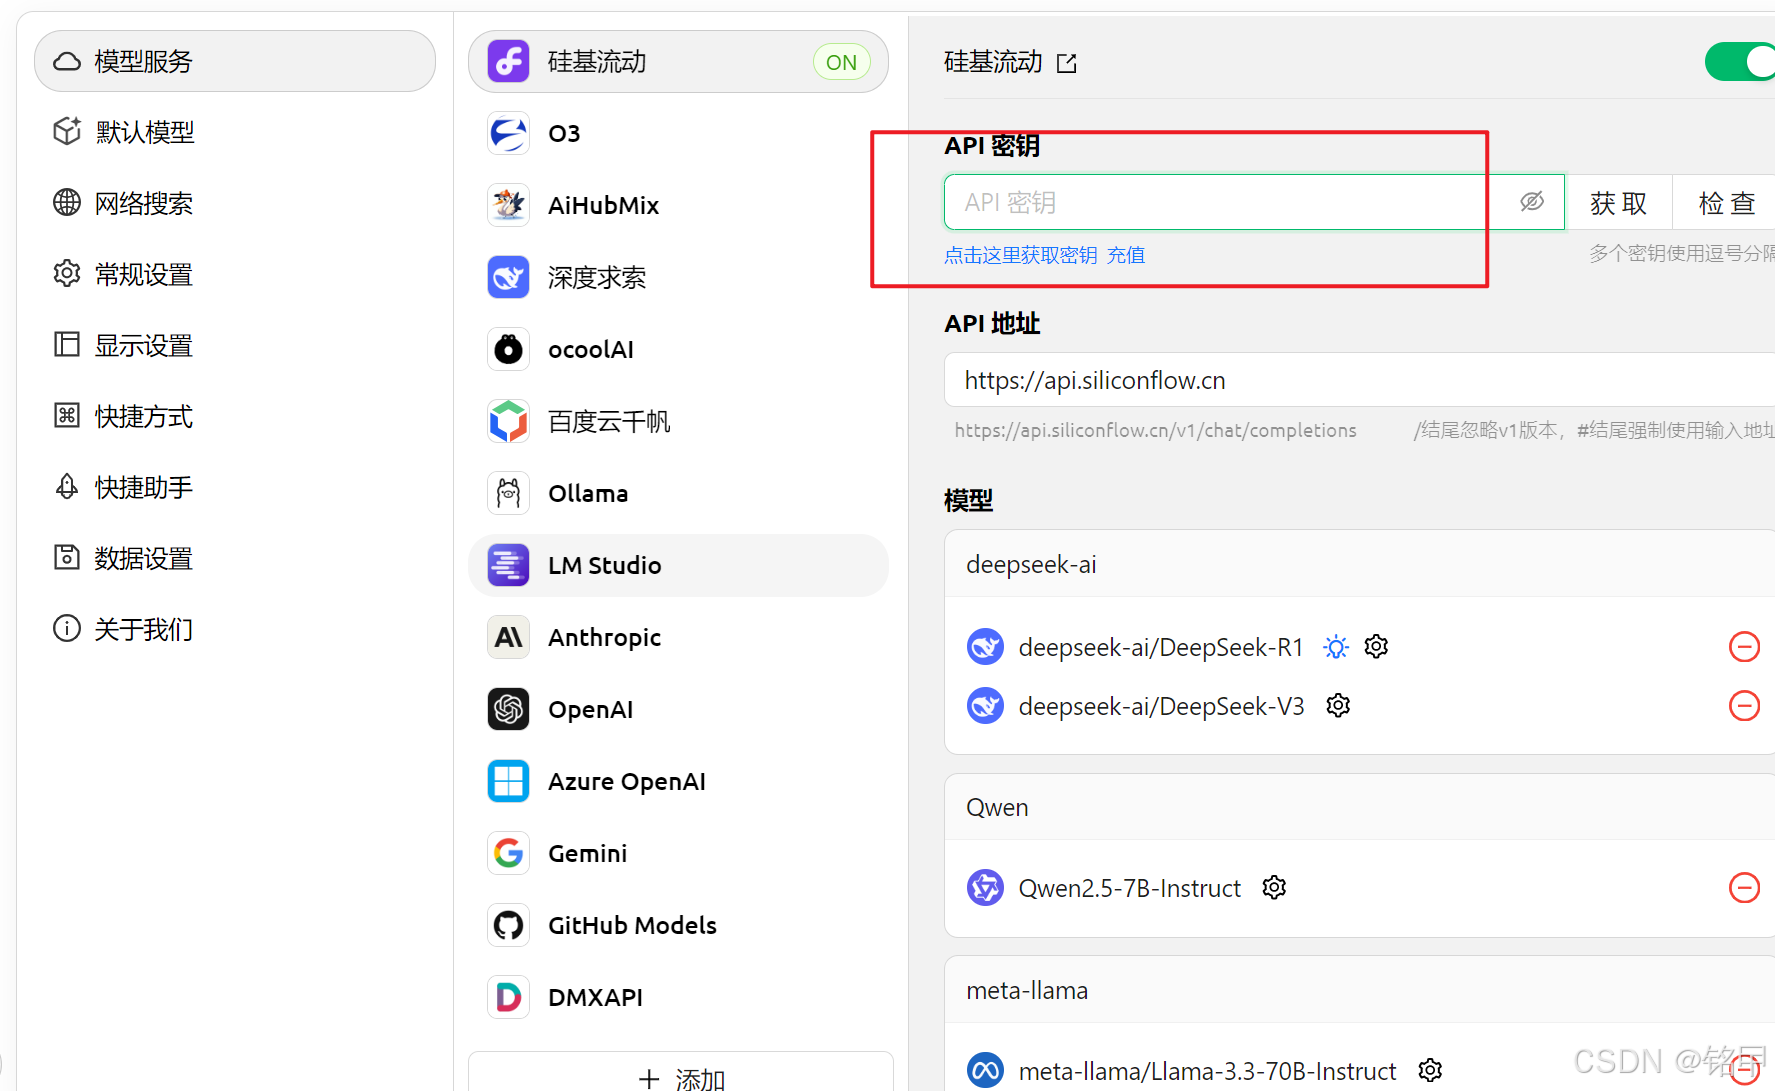Click the DeepSeek-V3 model logo

[x=985, y=706]
